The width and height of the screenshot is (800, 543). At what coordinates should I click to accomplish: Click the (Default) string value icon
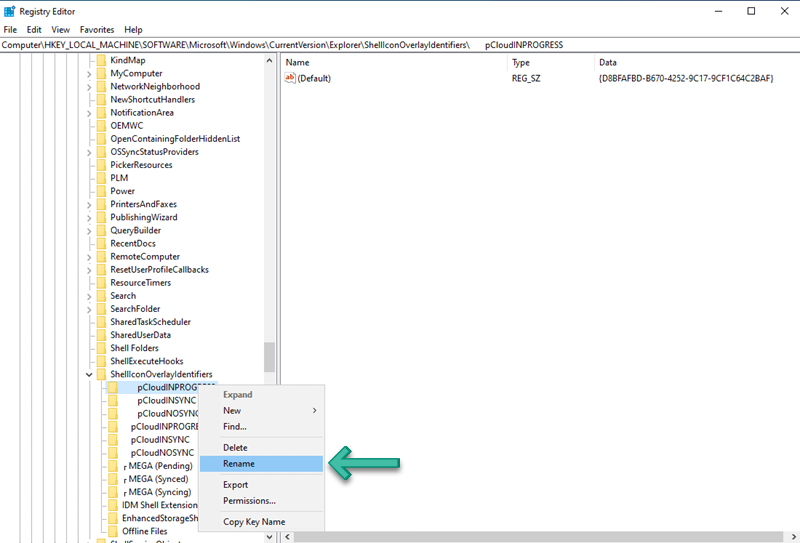[x=290, y=78]
